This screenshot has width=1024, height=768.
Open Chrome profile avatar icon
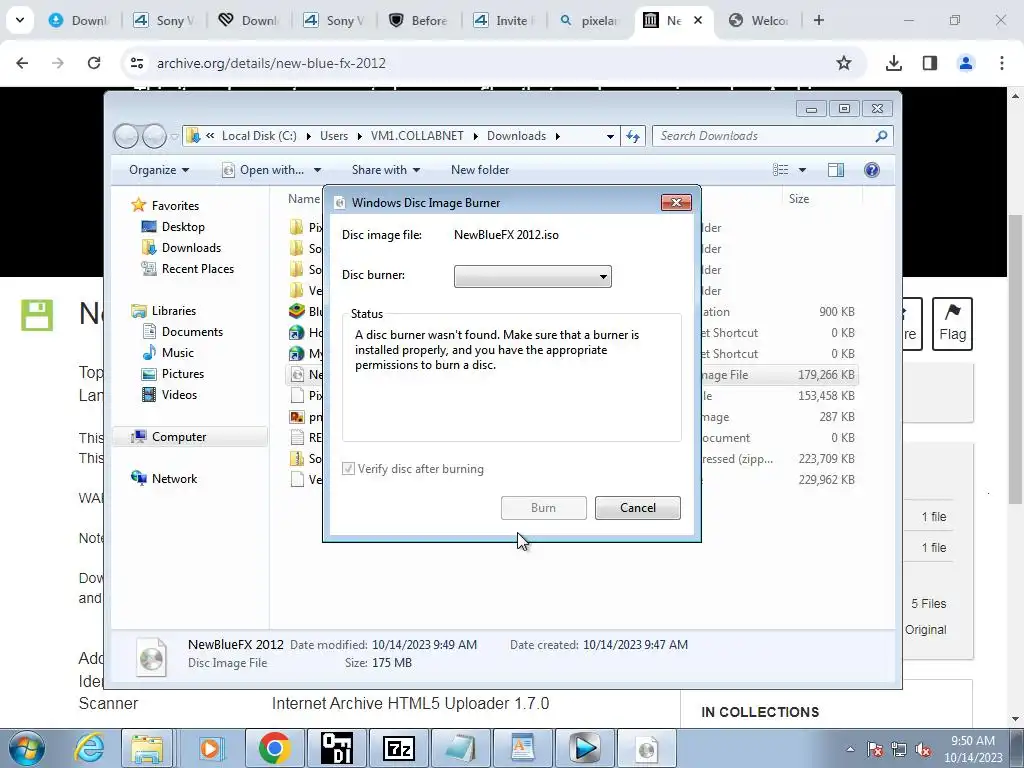(966, 63)
